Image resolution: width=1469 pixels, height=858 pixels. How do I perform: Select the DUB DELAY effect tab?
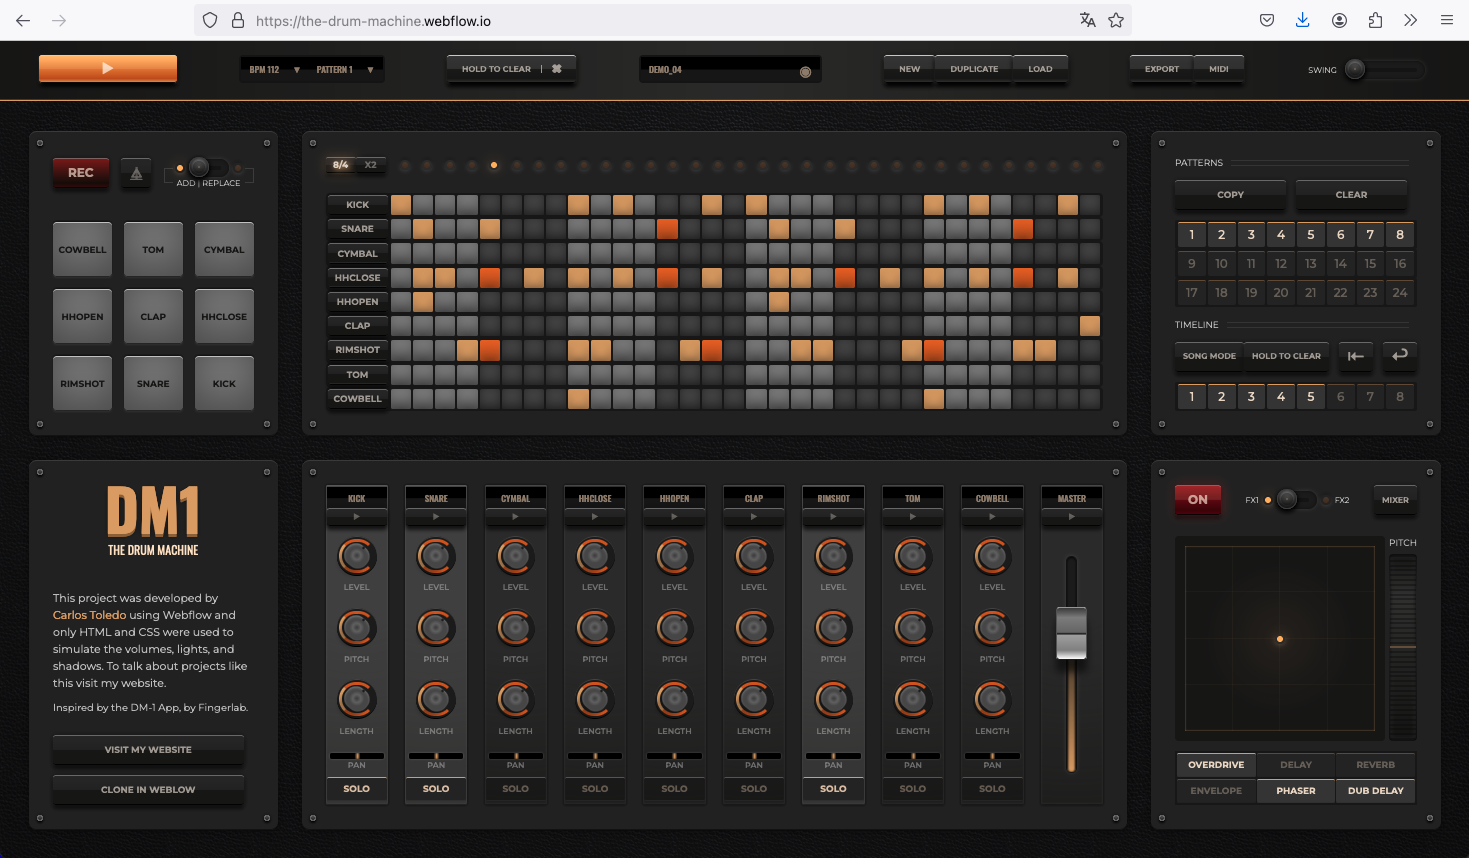pos(1375,791)
